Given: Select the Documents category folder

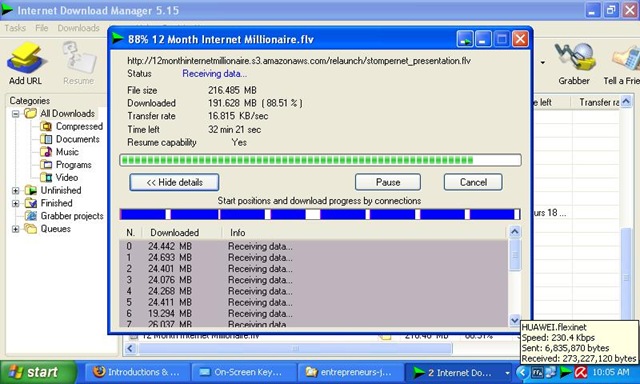Looking at the screenshot, I should 70,139.
